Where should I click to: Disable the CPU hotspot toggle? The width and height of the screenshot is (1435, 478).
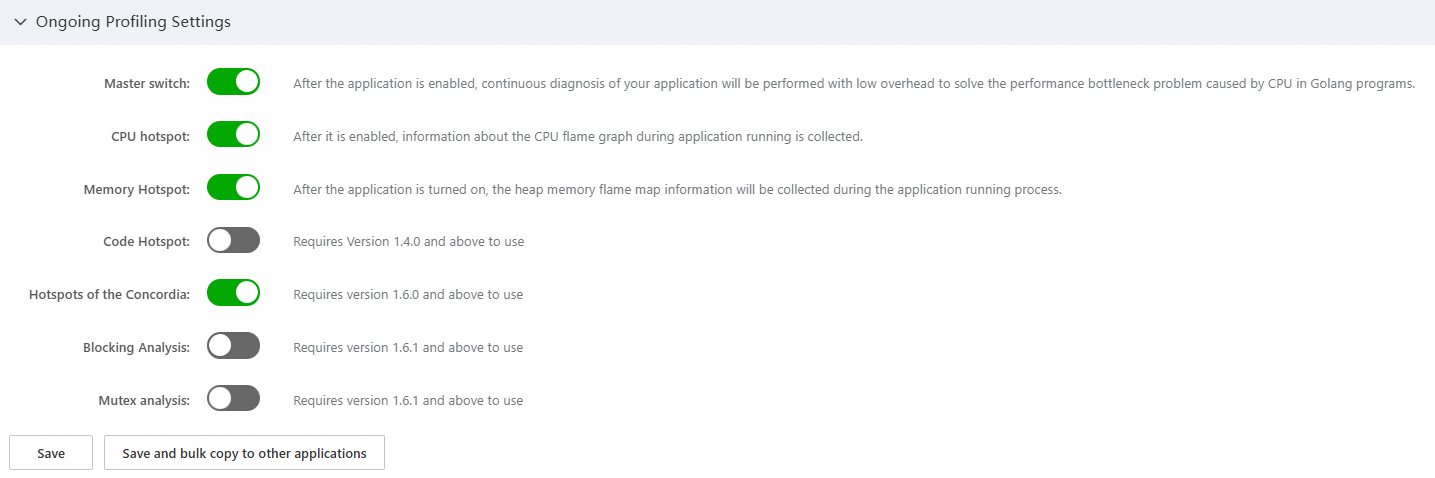click(x=233, y=135)
